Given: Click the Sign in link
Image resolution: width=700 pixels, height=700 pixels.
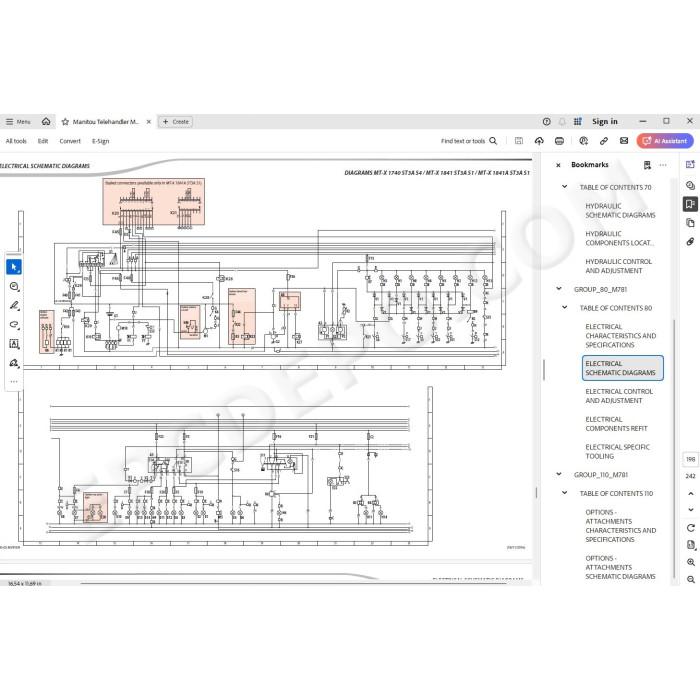Looking at the screenshot, I should tap(604, 121).
